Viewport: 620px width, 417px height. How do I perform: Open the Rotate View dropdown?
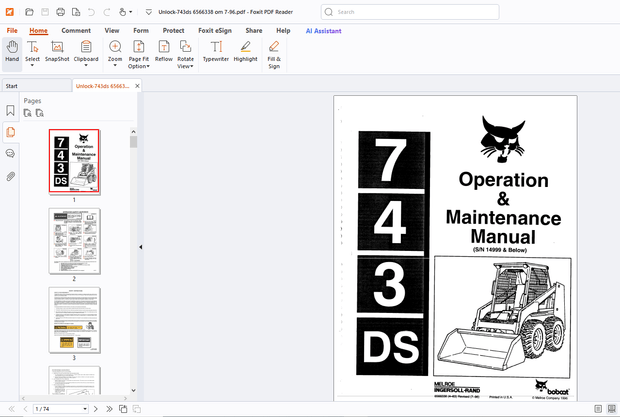pos(185,55)
